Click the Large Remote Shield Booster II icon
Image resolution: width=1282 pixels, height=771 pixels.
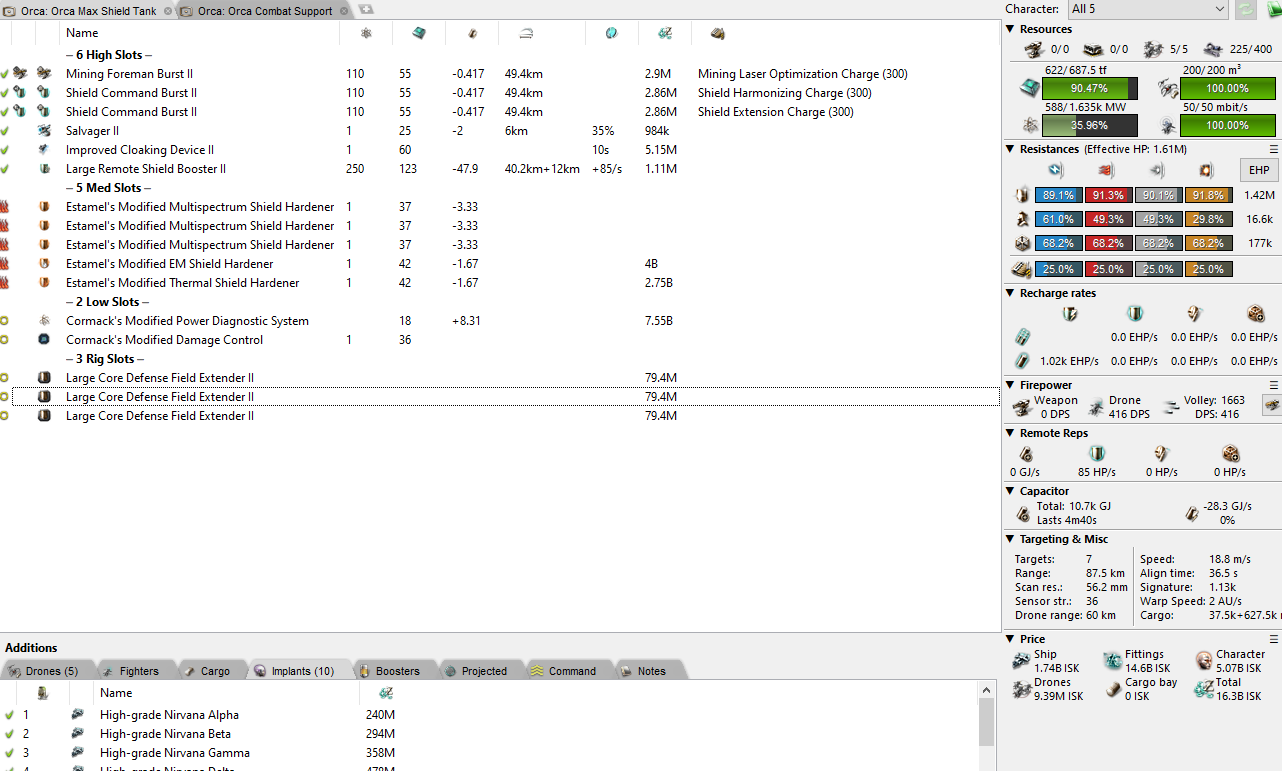(44, 169)
